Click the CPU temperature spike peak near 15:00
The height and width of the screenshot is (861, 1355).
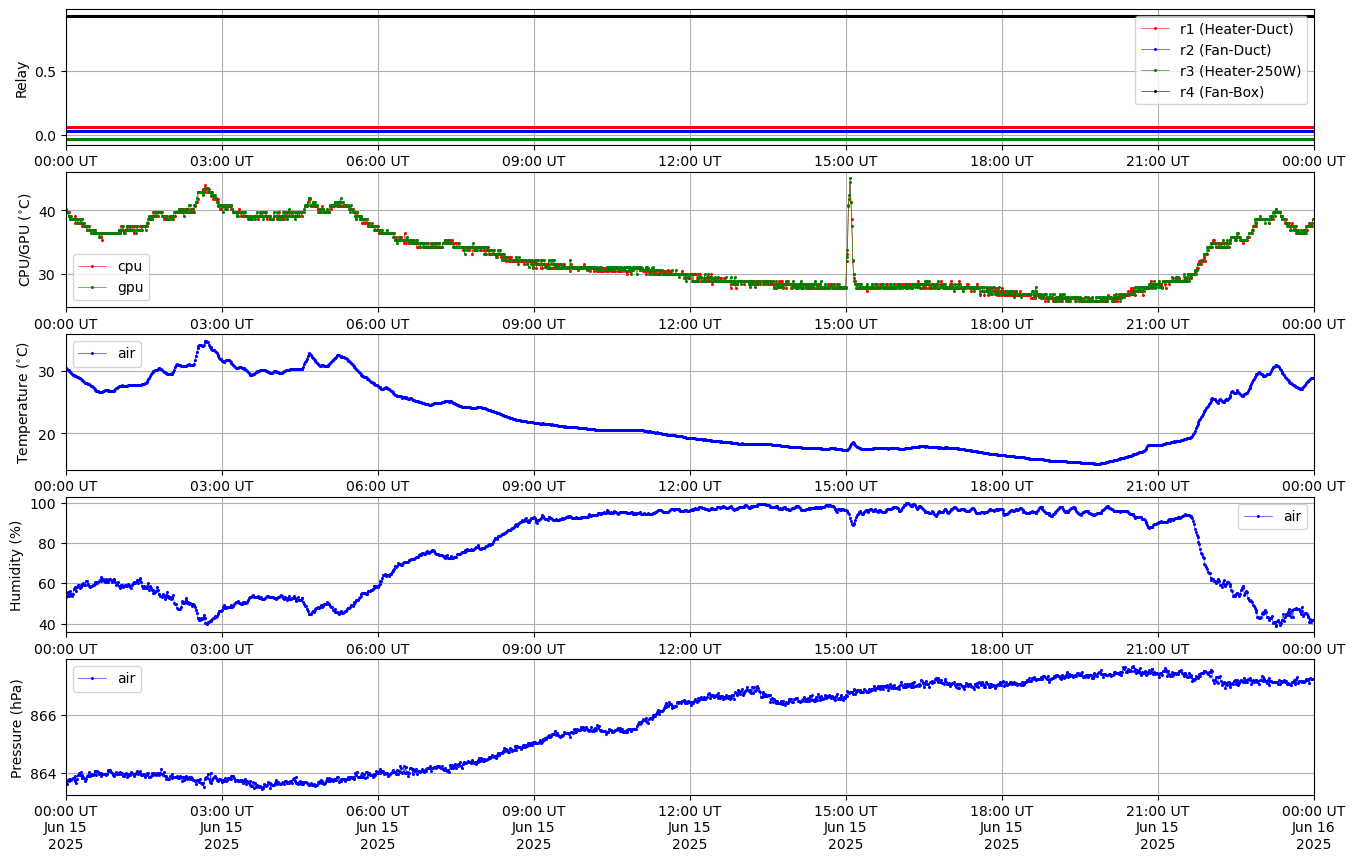pyautogui.click(x=850, y=179)
